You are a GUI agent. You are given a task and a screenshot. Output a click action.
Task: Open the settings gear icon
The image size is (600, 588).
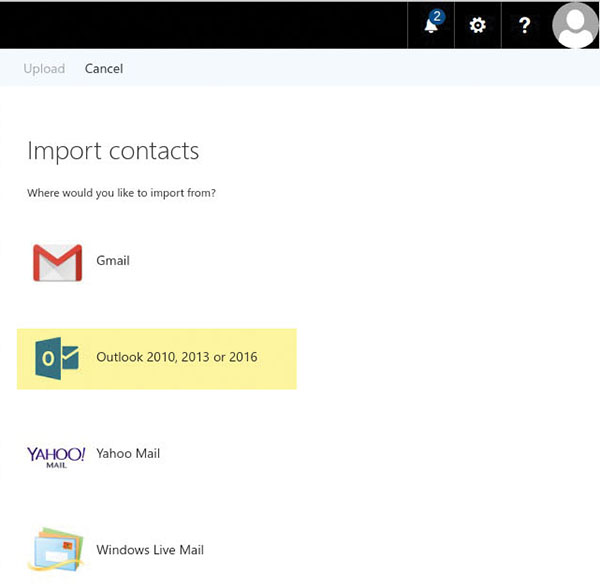click(x=478, y=26)
